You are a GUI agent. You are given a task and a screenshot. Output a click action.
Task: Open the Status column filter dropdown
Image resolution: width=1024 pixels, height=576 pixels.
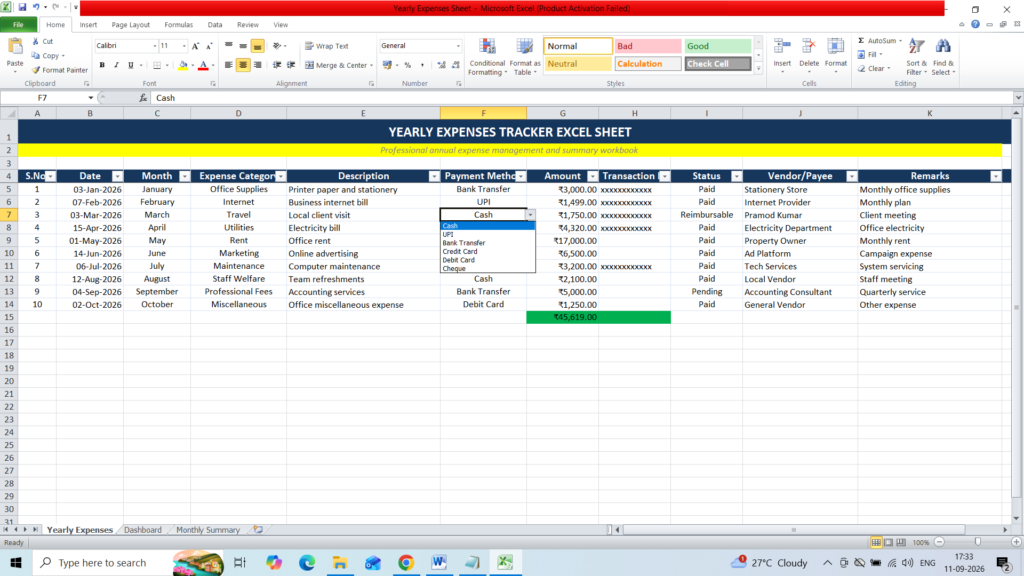736,176
